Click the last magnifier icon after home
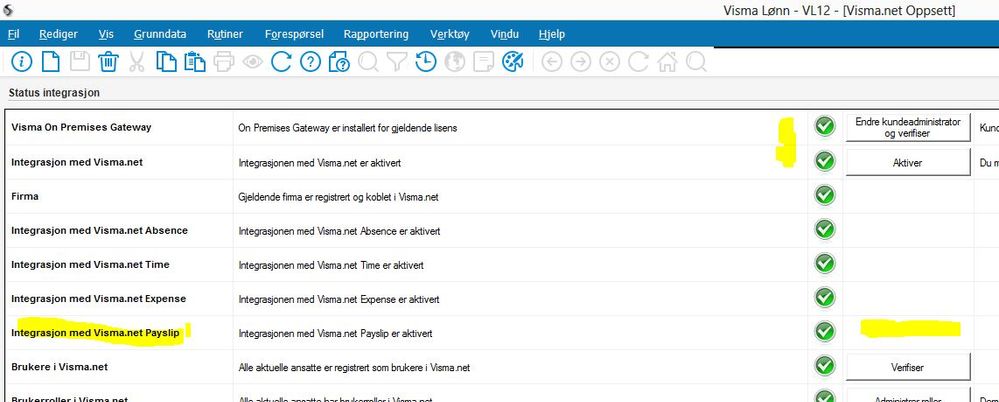 pos(696,62)
